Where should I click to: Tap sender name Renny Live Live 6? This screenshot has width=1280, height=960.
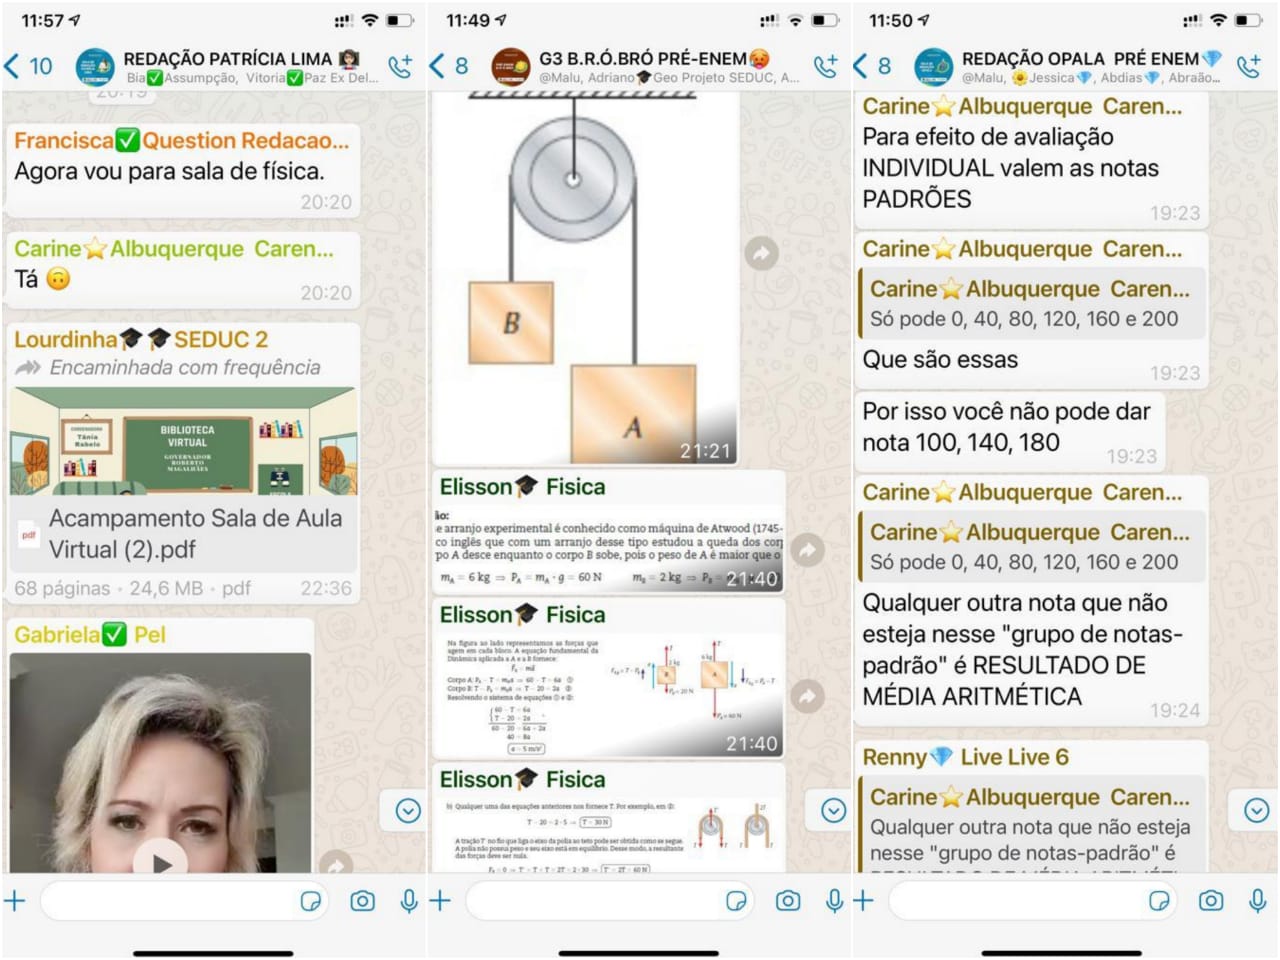(x=965, y=757)
